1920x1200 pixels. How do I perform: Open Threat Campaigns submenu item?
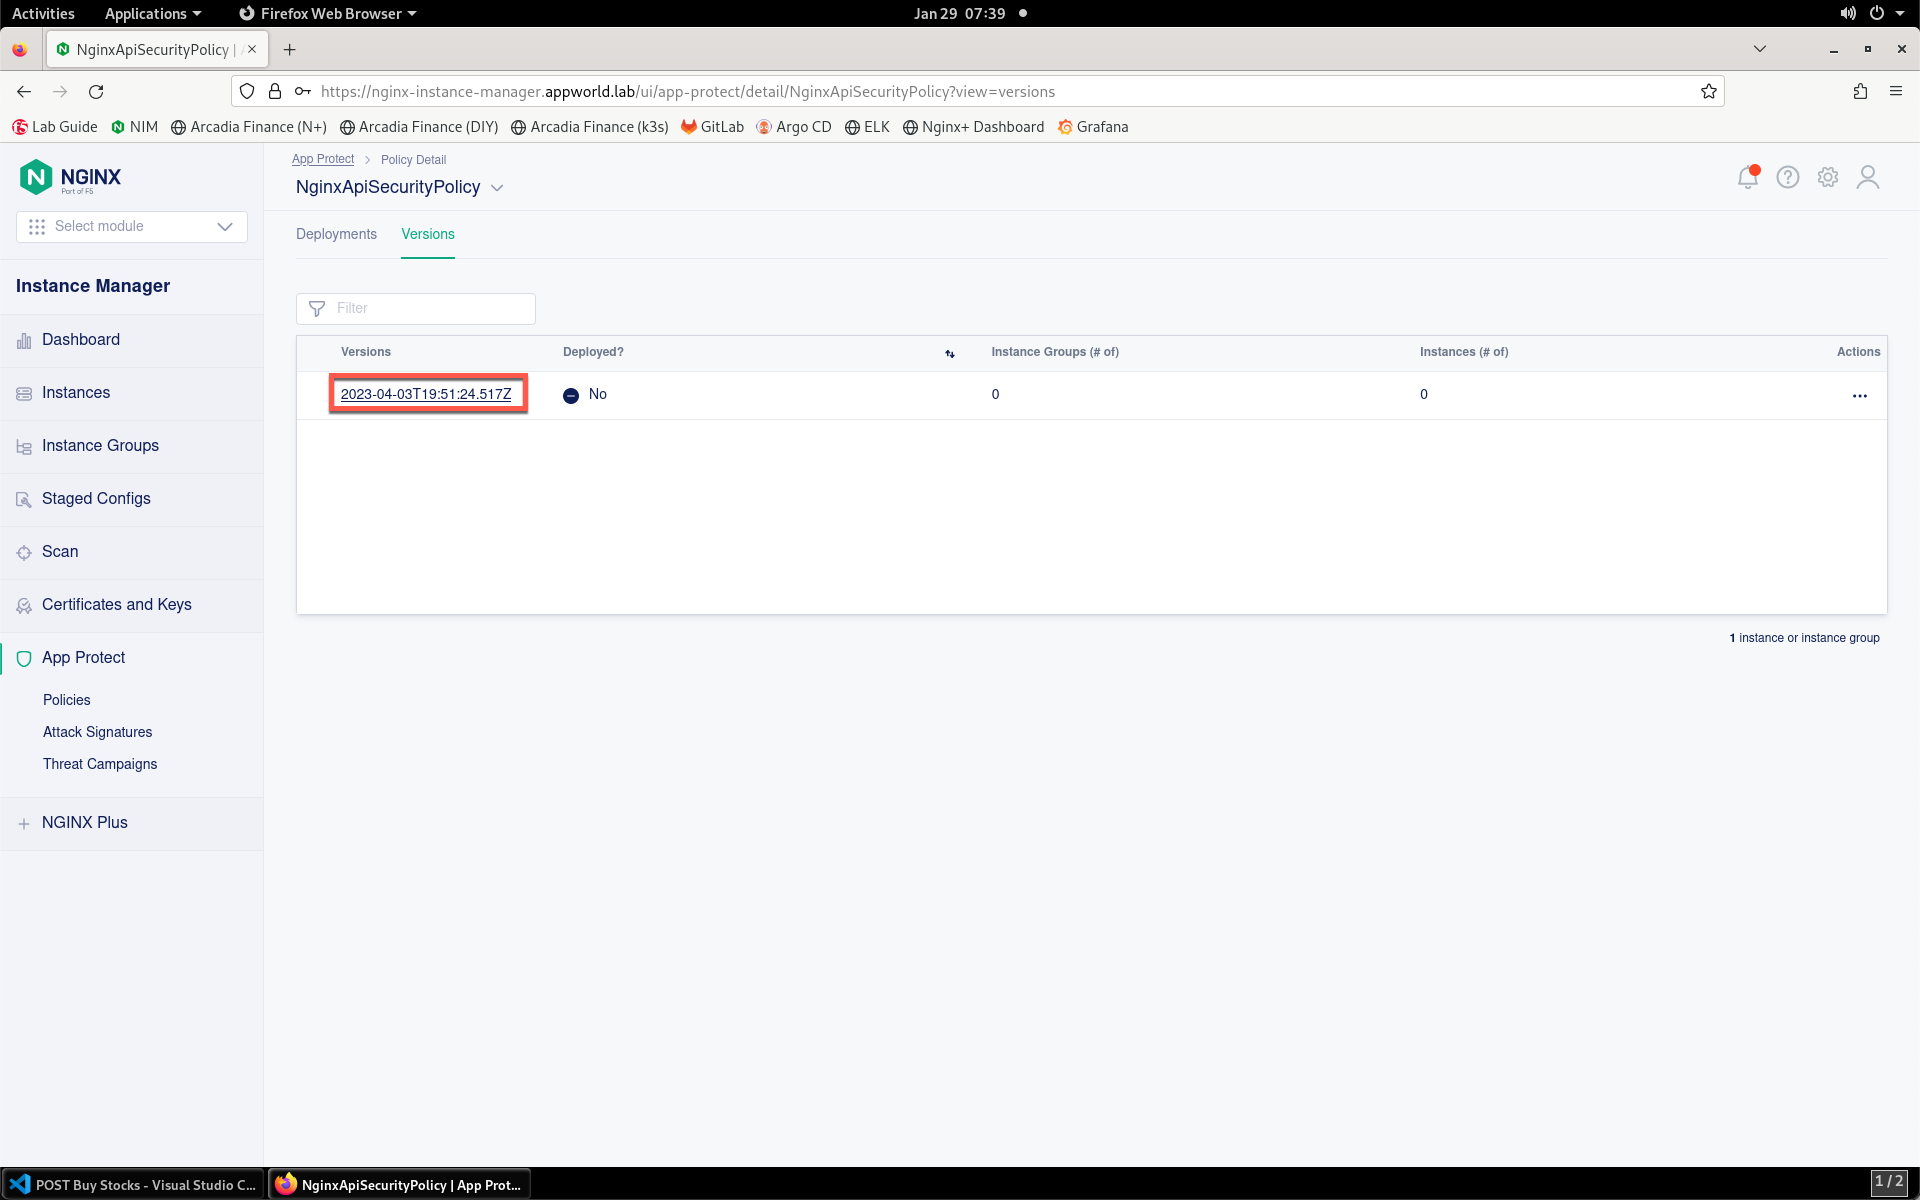click(100, 764)
